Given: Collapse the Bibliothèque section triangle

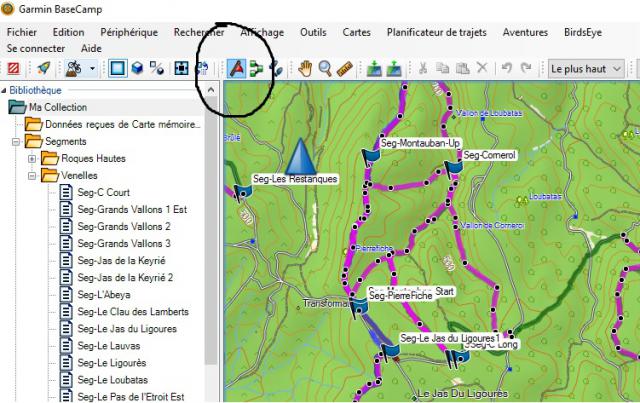Looking at the screenshot, I should tap(4, 90).
